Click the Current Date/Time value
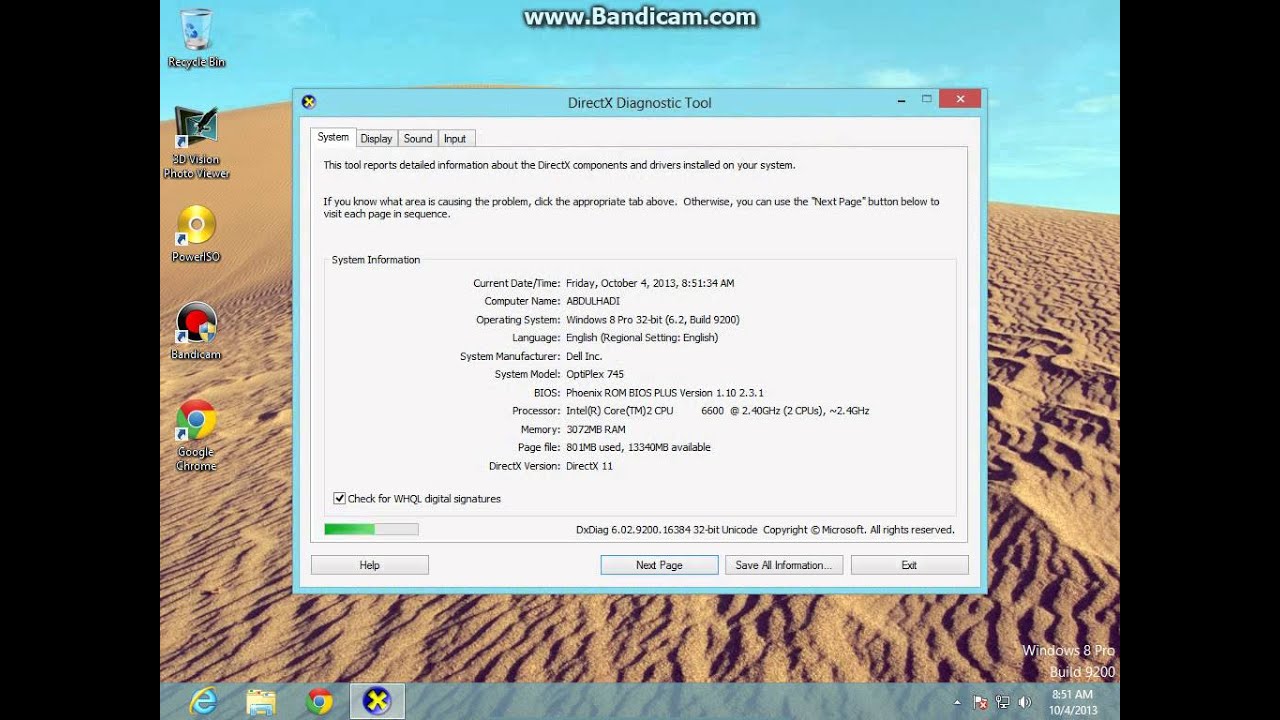The height and width of the screenshot is (720, 1280). click(650, 283)
